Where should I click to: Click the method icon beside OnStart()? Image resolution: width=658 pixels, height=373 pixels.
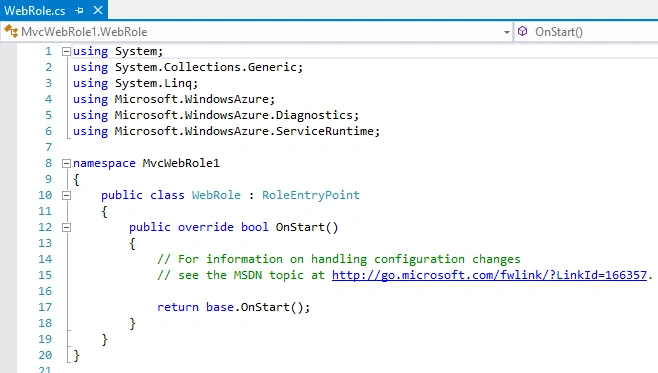522,31
